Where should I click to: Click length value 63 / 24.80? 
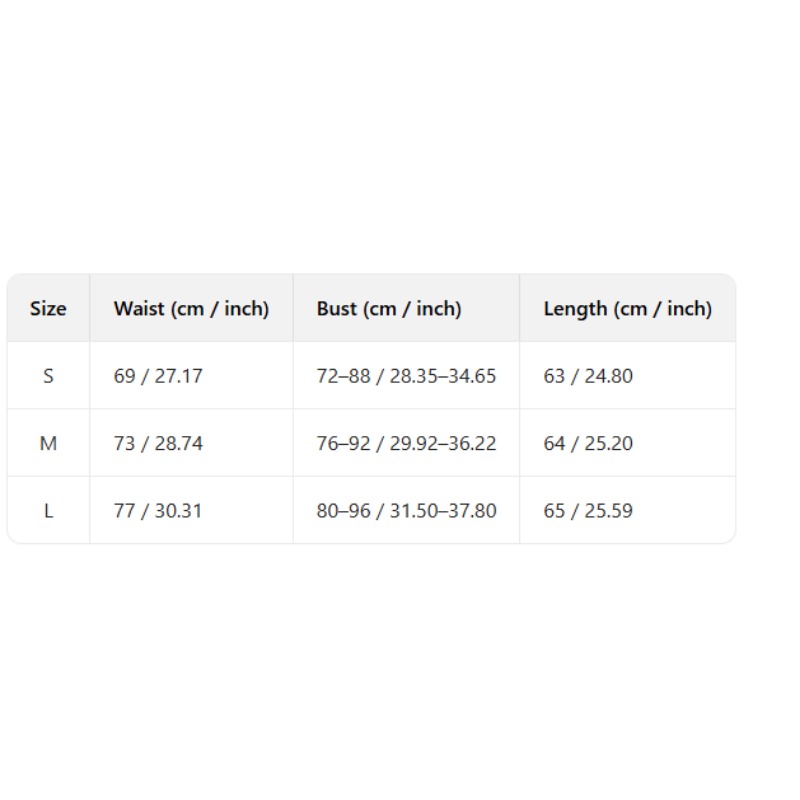588,376
